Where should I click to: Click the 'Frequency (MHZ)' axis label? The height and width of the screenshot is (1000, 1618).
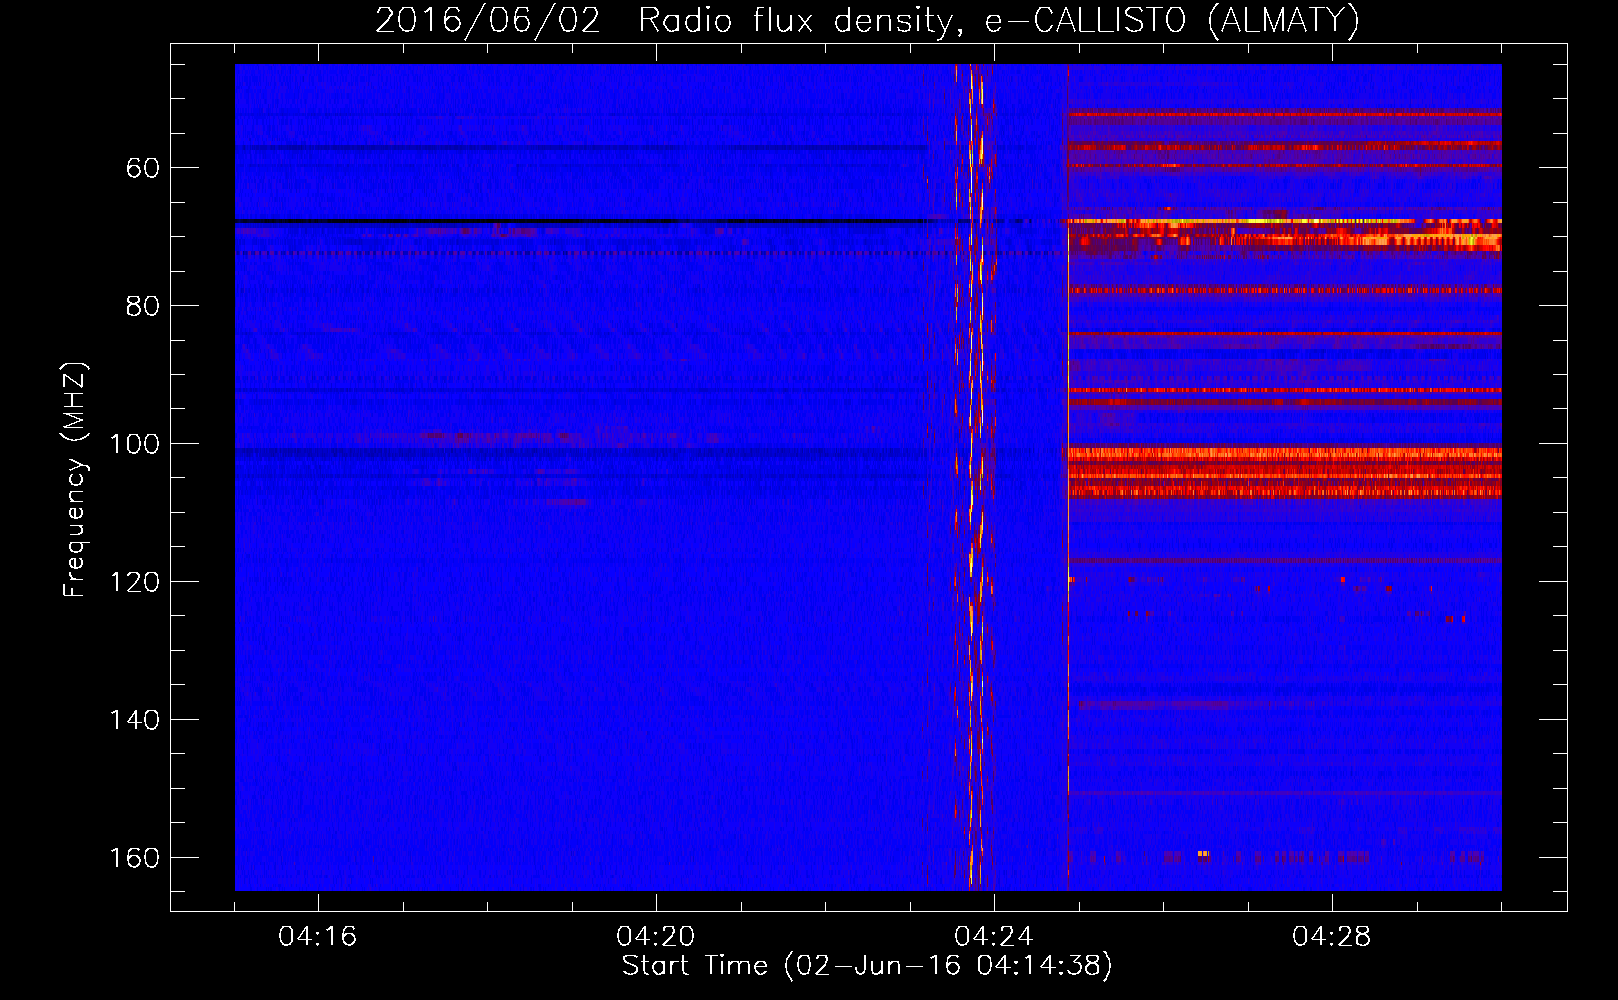tap(75, 479)
